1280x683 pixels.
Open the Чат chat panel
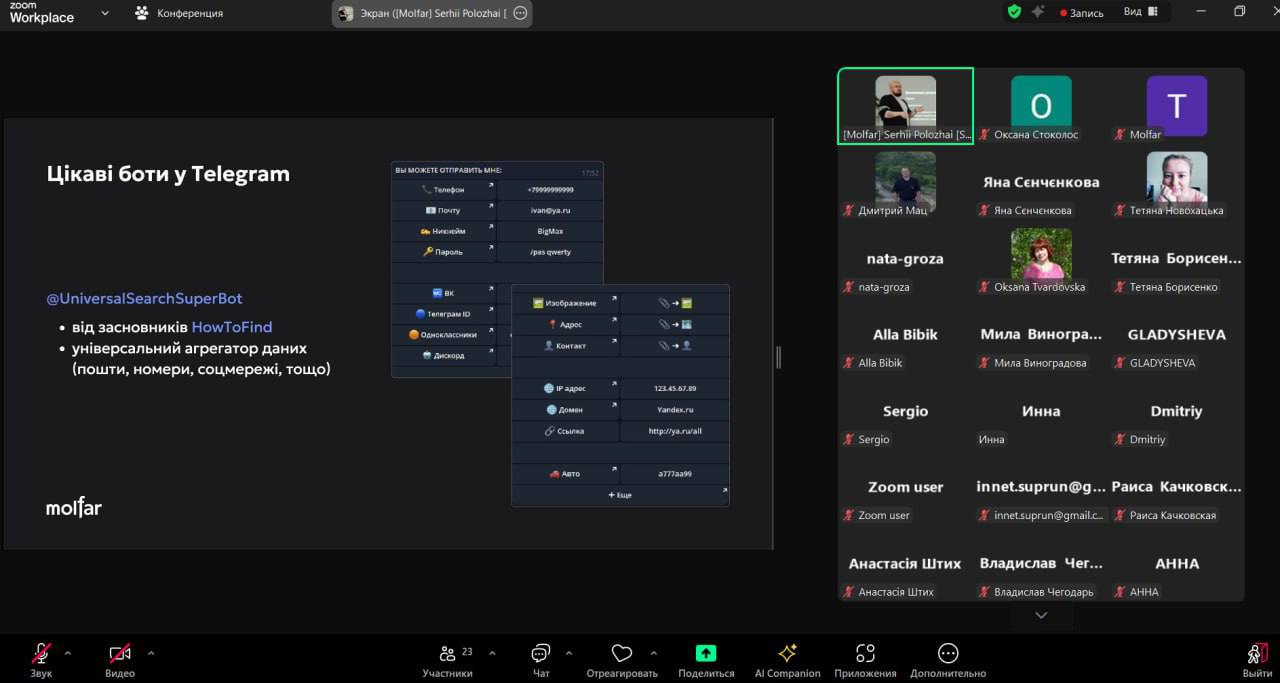pos(541,659)
